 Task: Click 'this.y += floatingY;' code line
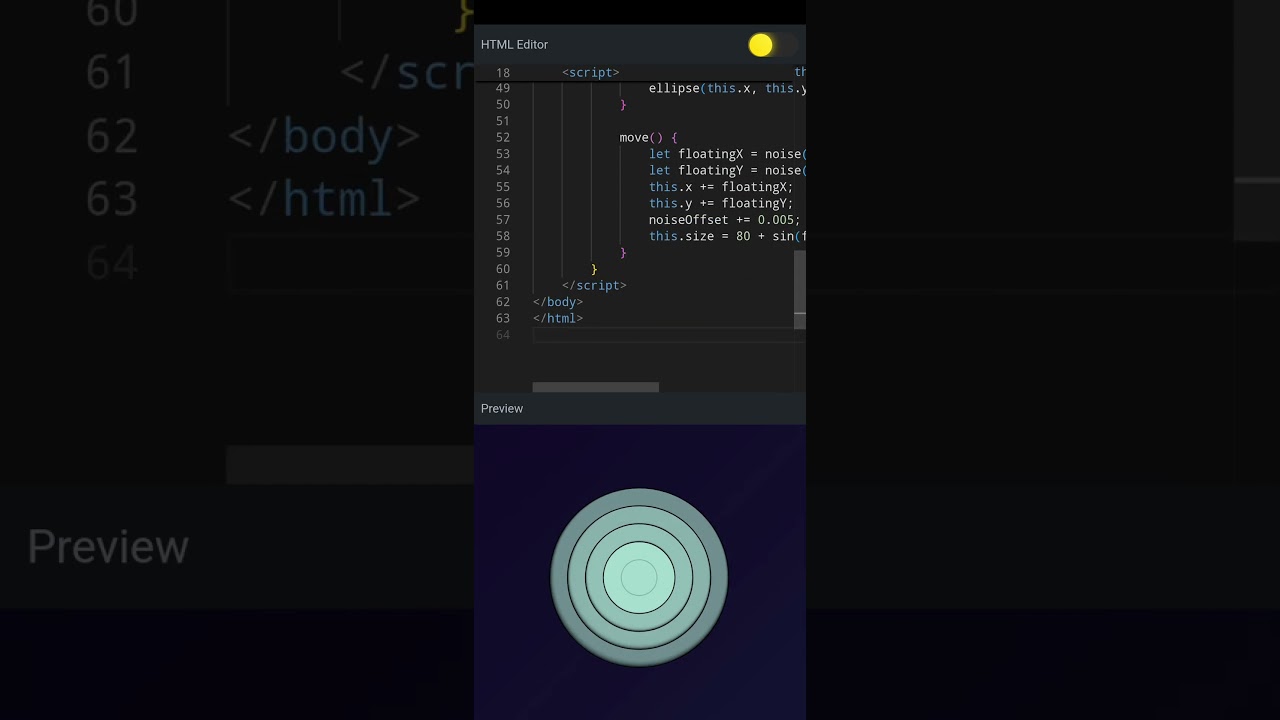721,204
